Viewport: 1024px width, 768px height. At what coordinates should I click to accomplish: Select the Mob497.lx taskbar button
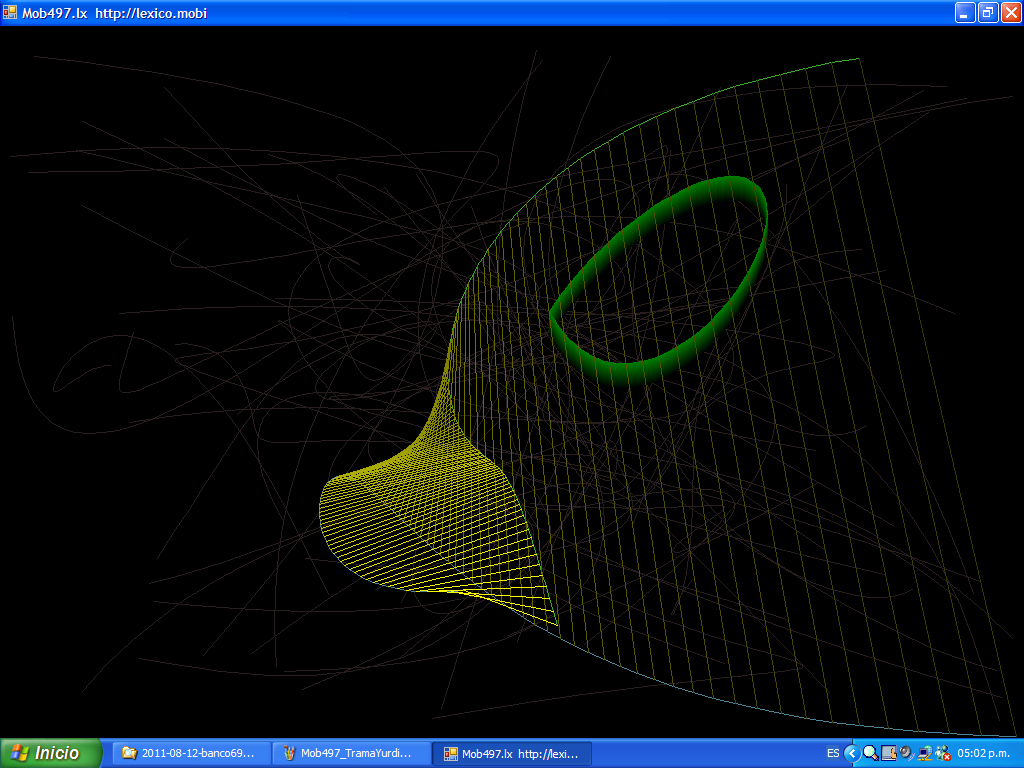[512, 753]
